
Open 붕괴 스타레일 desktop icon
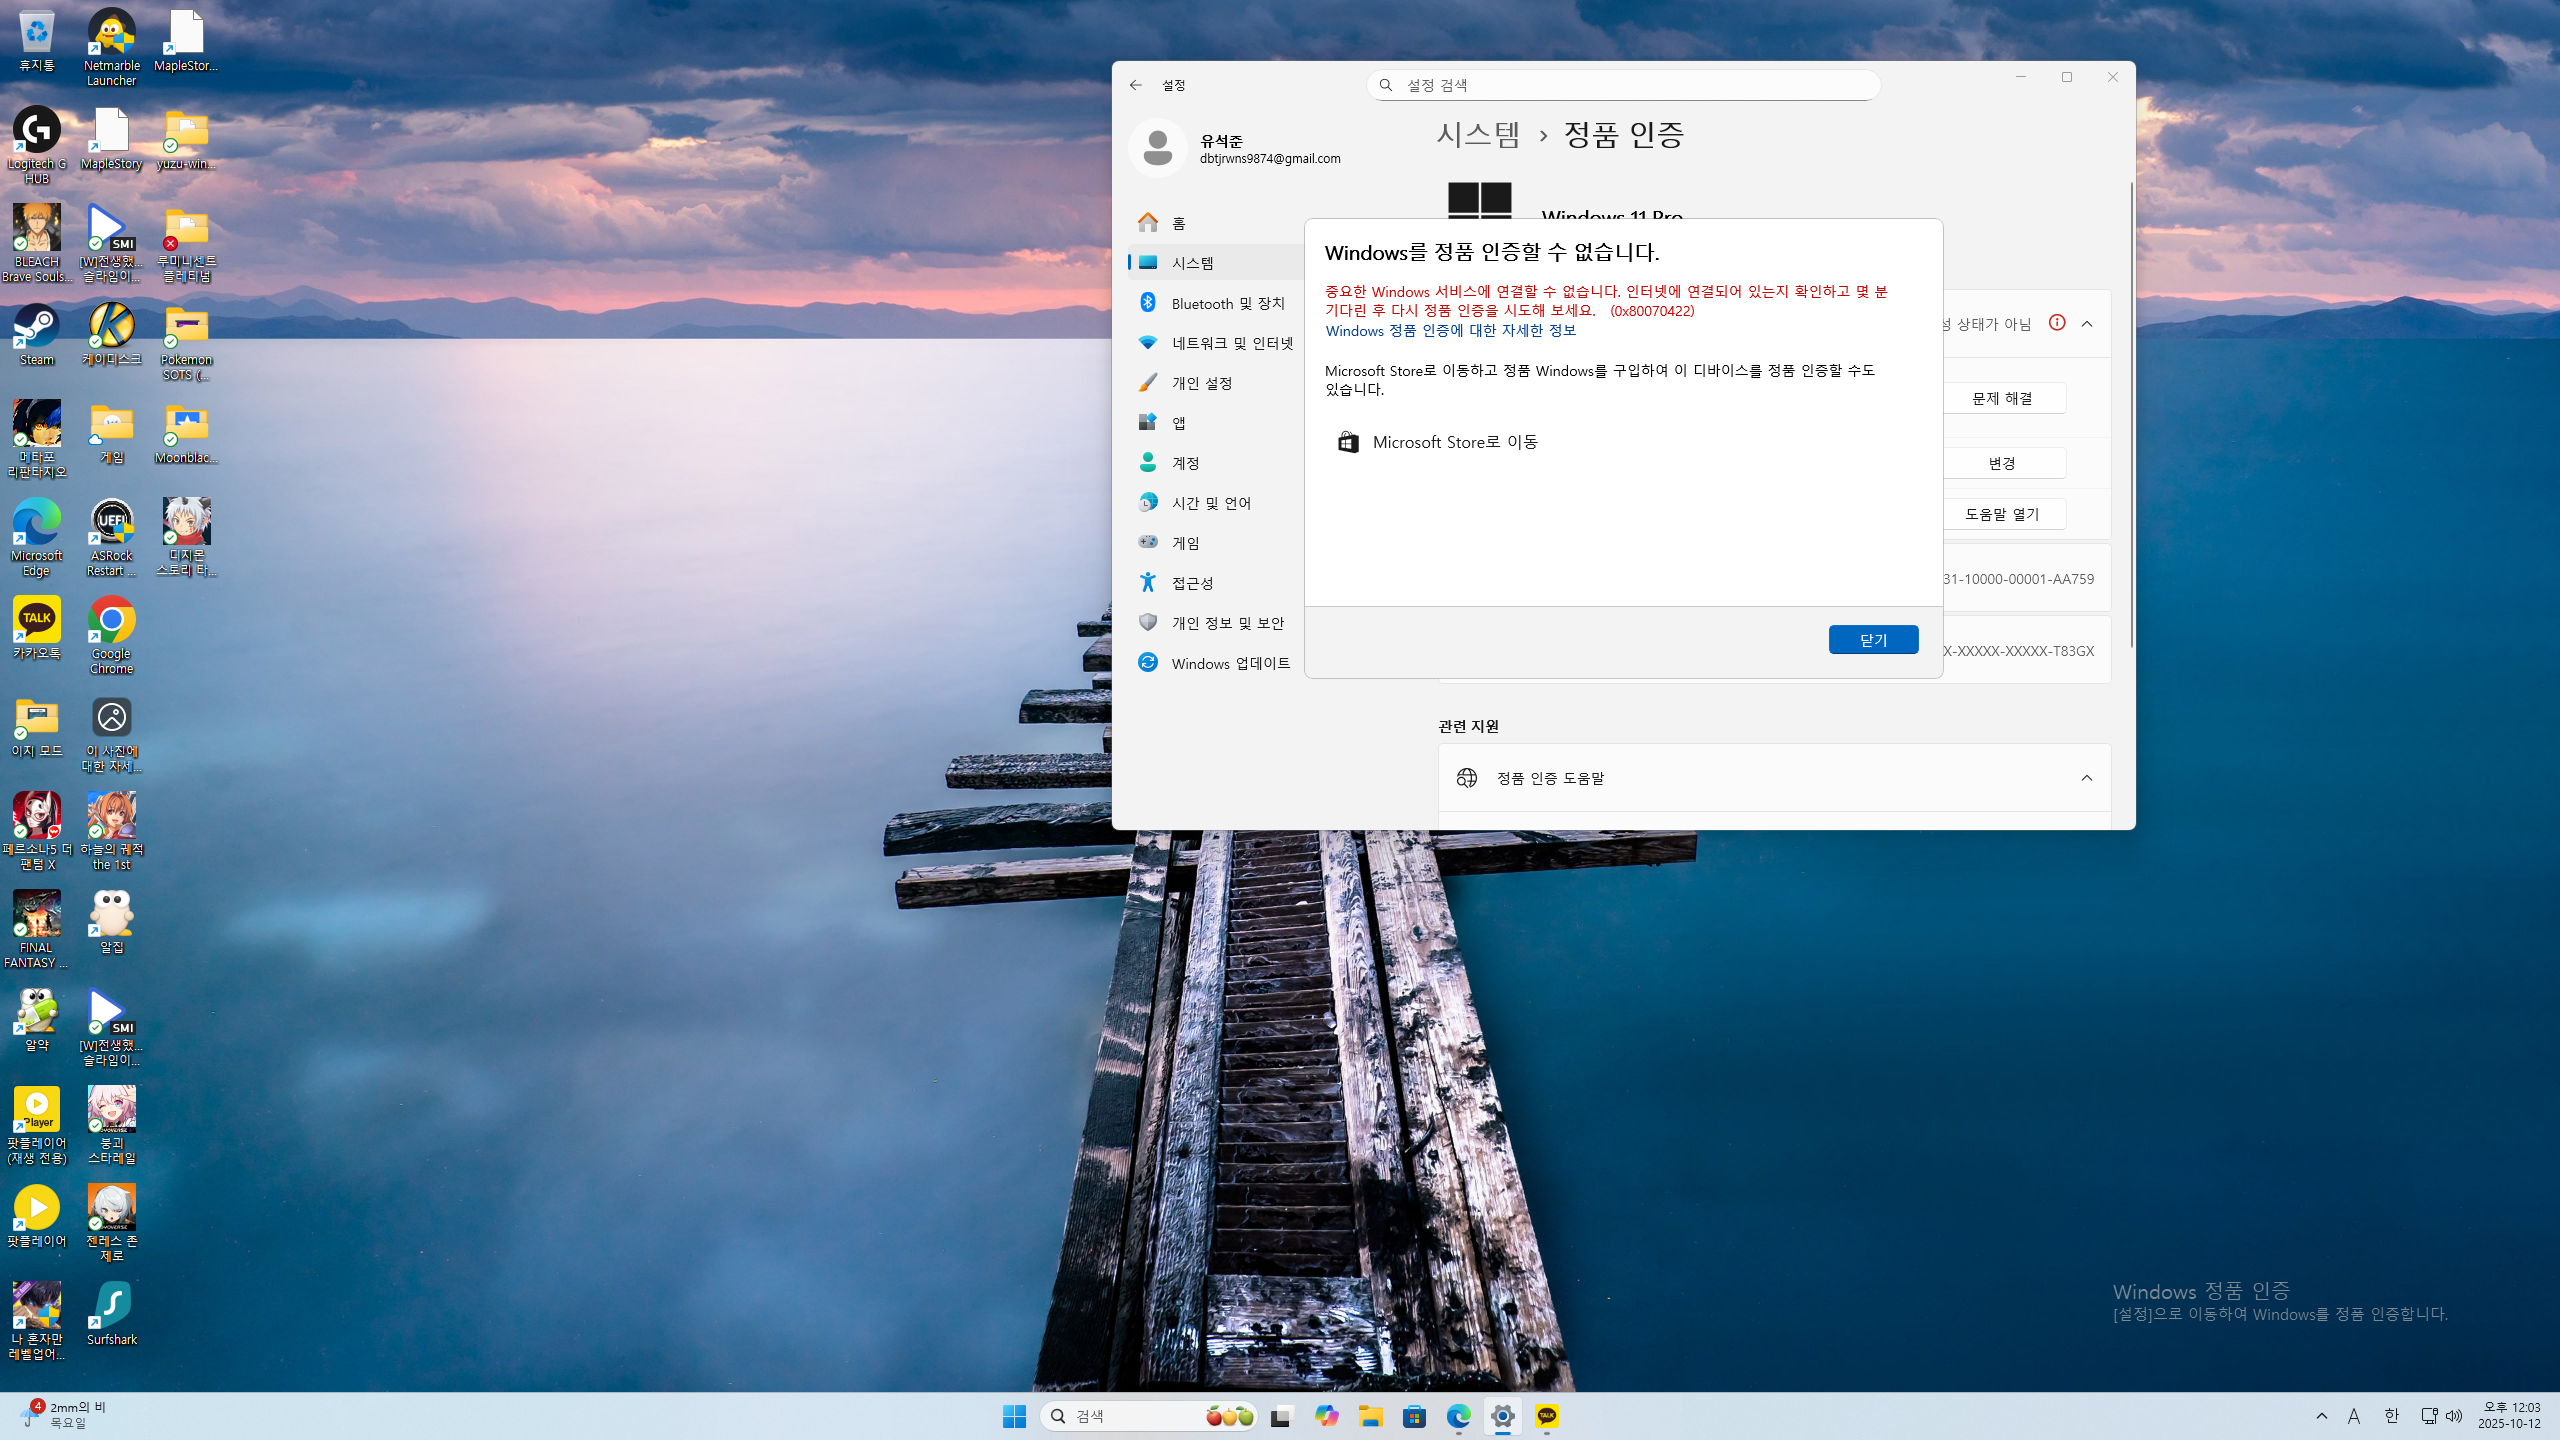(111, 1126)
